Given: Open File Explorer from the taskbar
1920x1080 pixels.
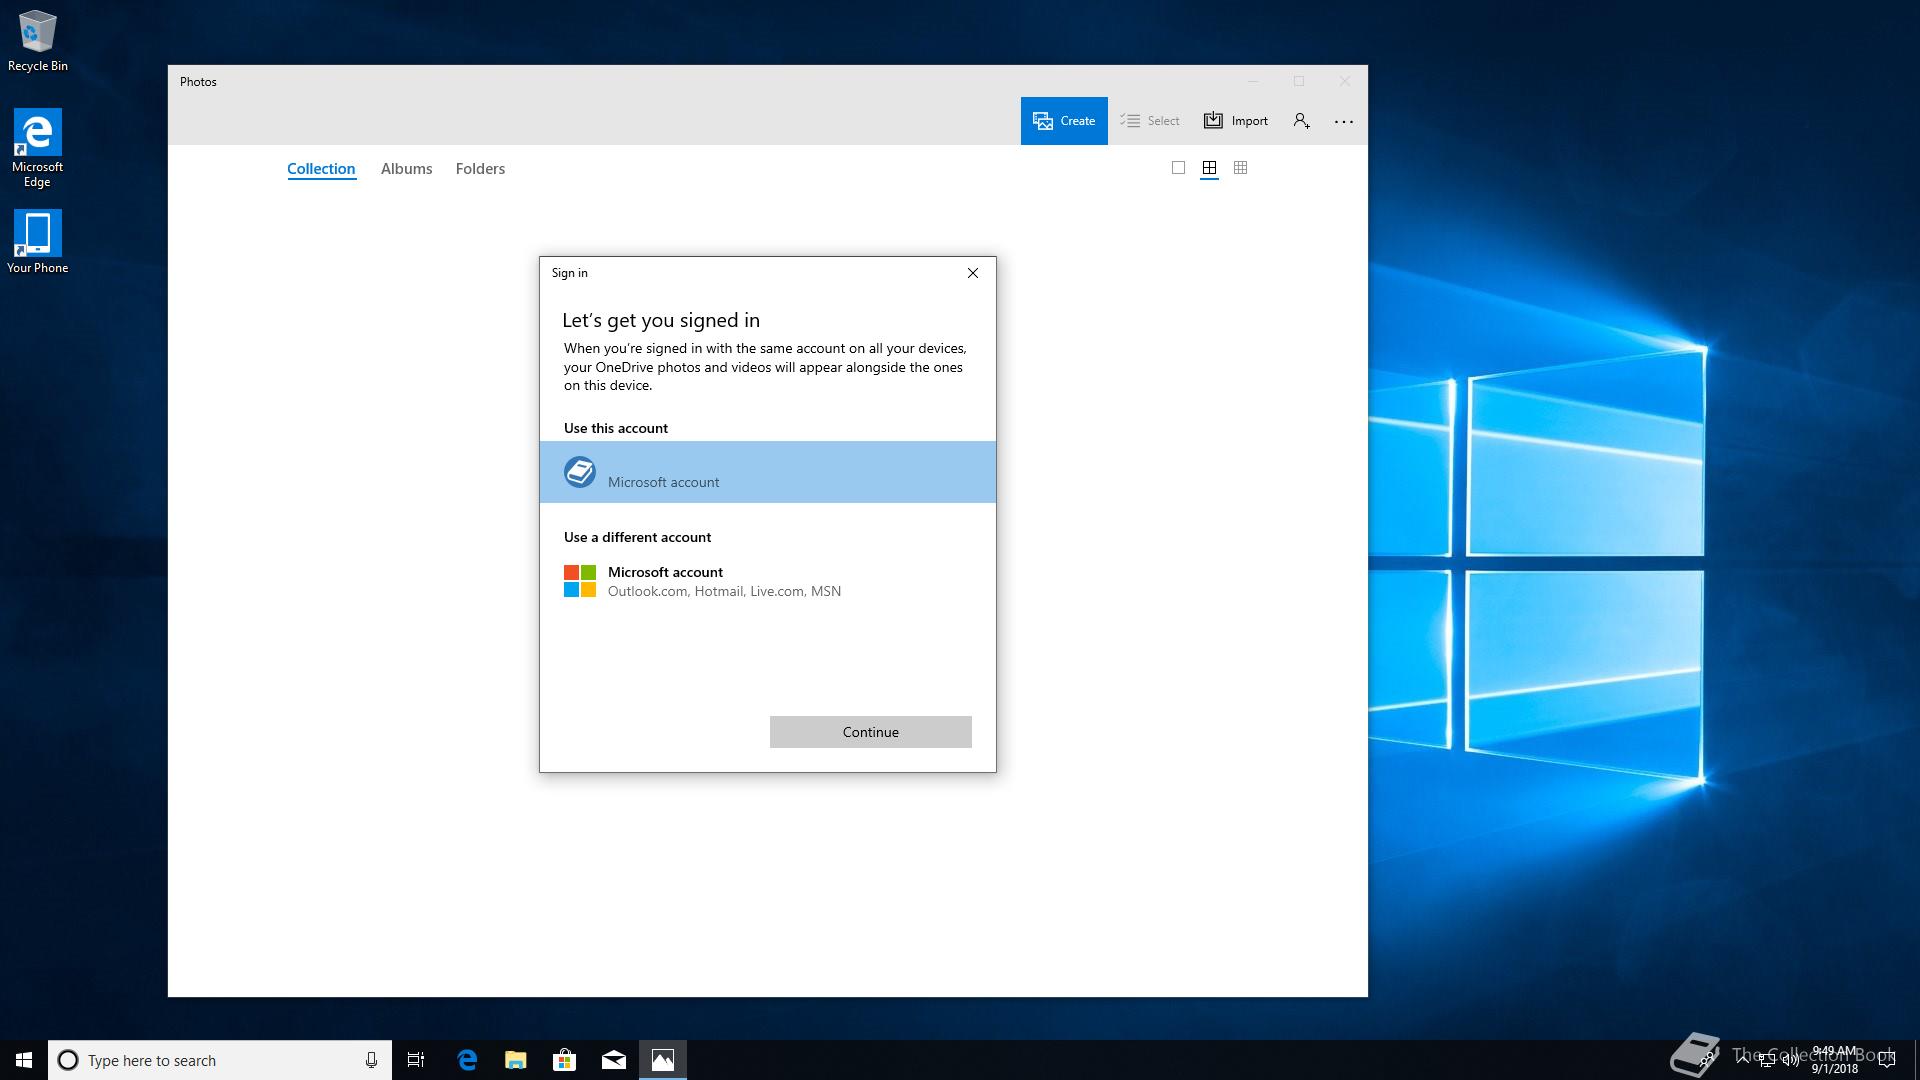Looking at the screenshot, I should click(x=516, y=1060).
